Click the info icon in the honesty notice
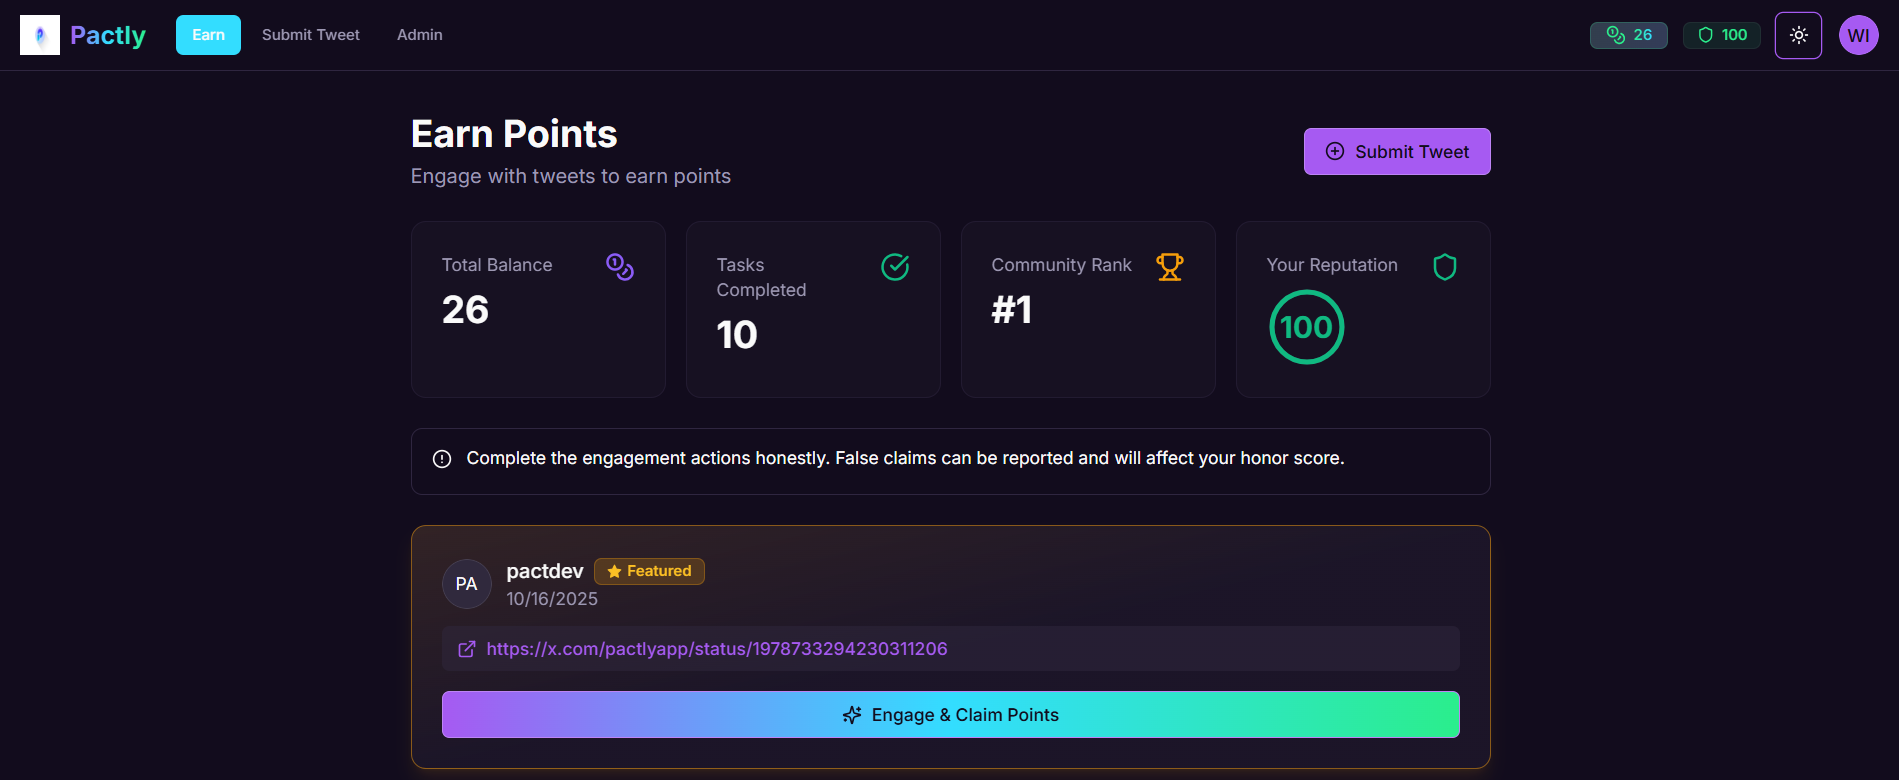1899x780 pixels. pos(442,459)
